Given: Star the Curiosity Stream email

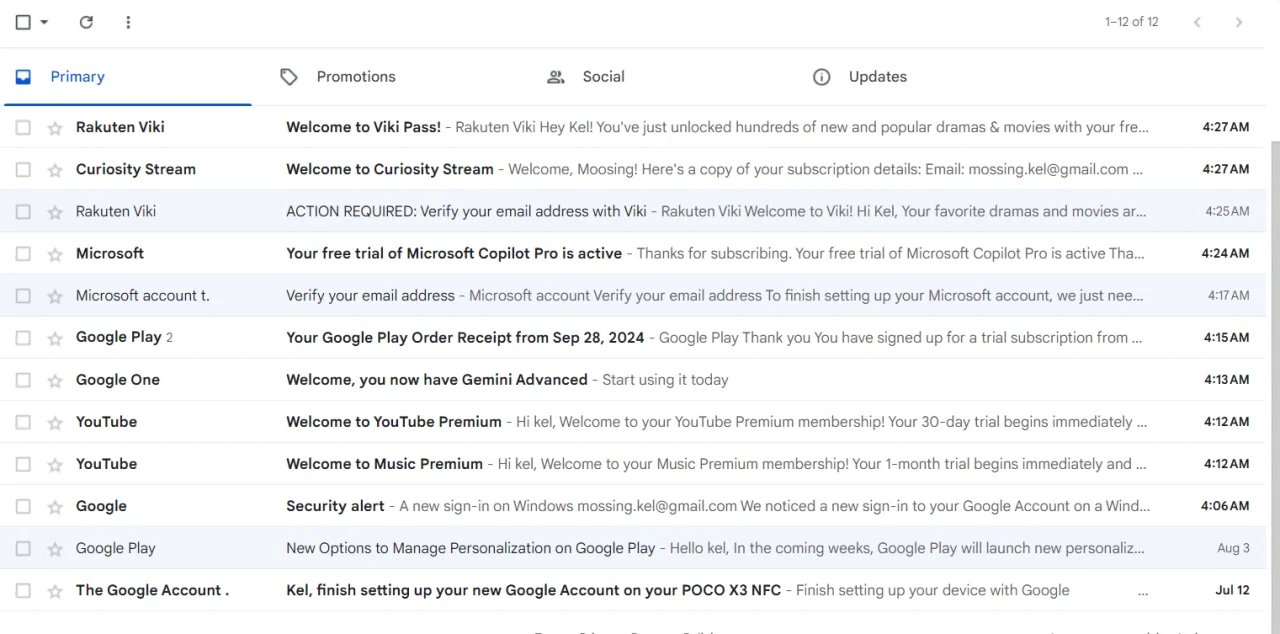Looking at the screenshot, I should (55, 170).
